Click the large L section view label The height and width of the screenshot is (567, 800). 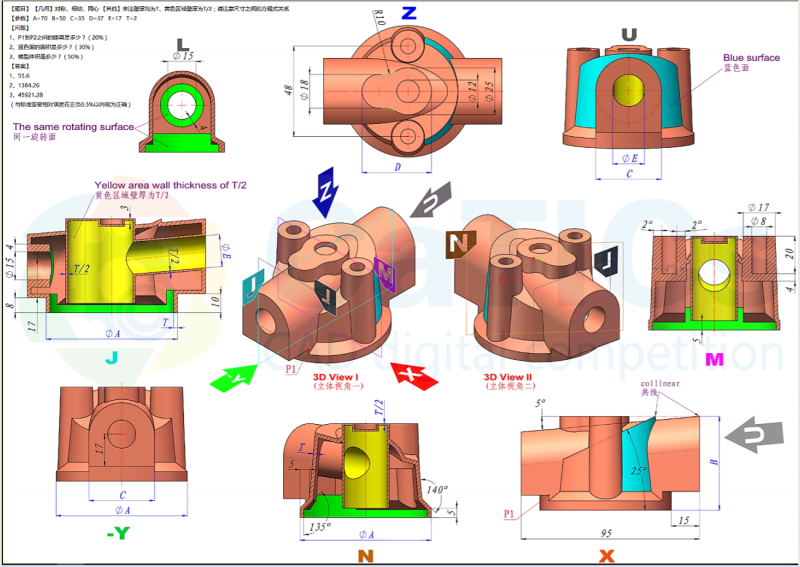(x=182, y=45)
